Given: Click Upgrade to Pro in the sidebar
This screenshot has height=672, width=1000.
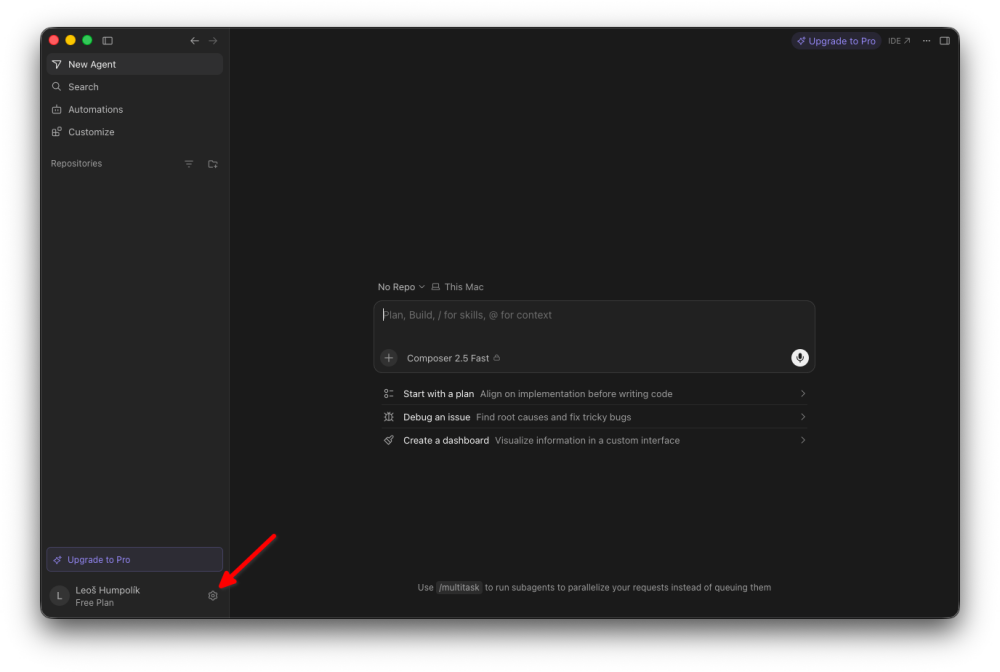Looking at the screenshot, I should (x=135, y=559).
